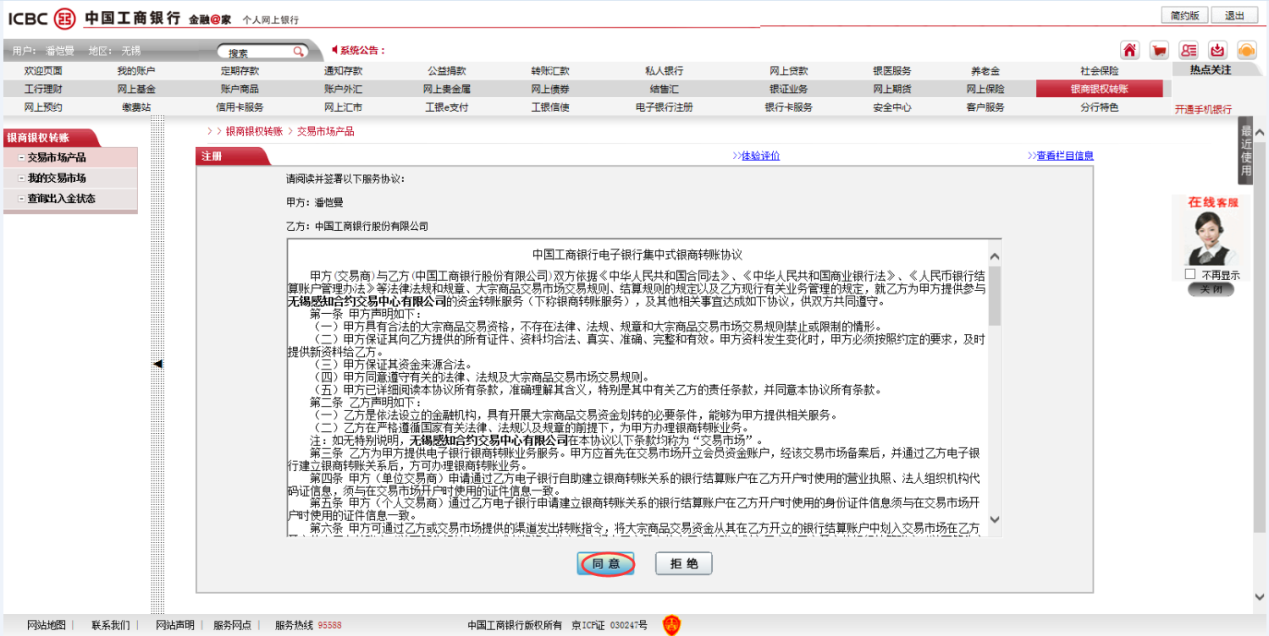This screenshot has height=636, width=1269.
Task: Open the 我的账户 menu
Action: (136, 71)
